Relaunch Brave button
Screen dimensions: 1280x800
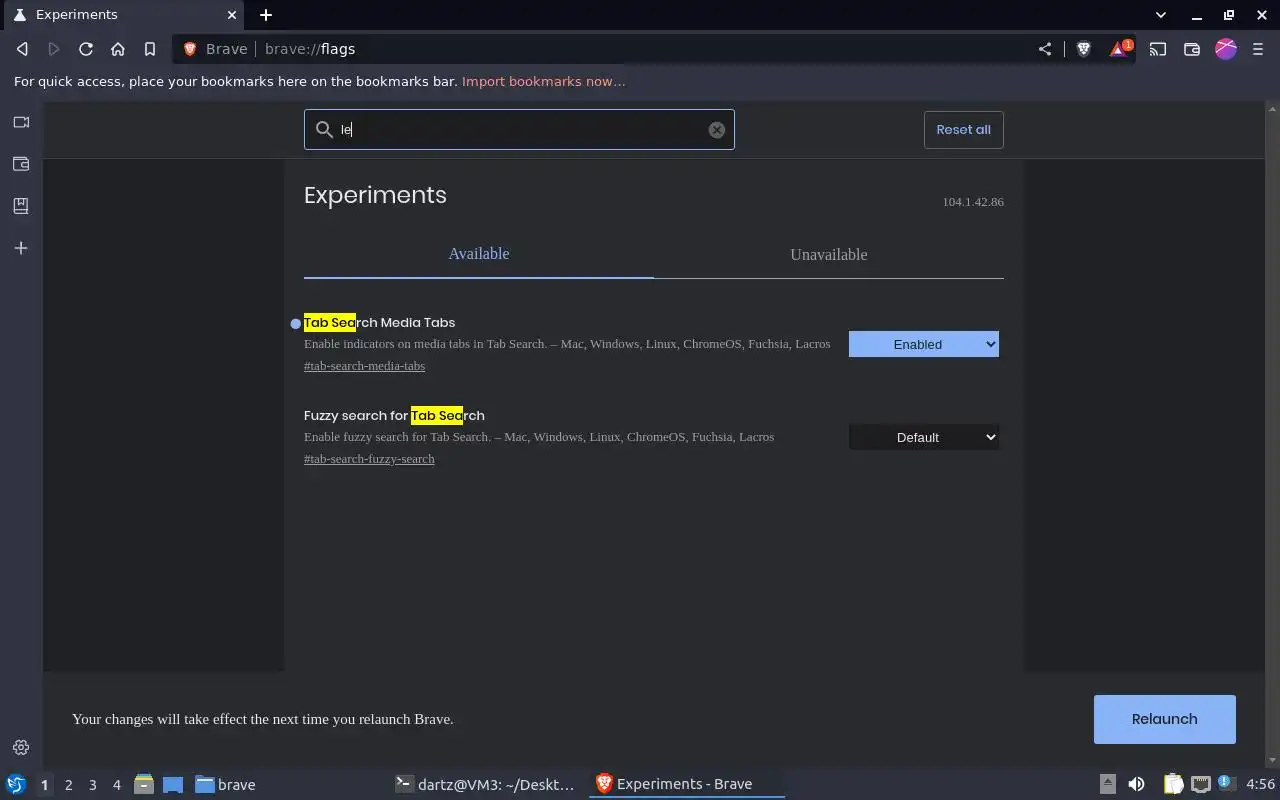point(1165,719)
